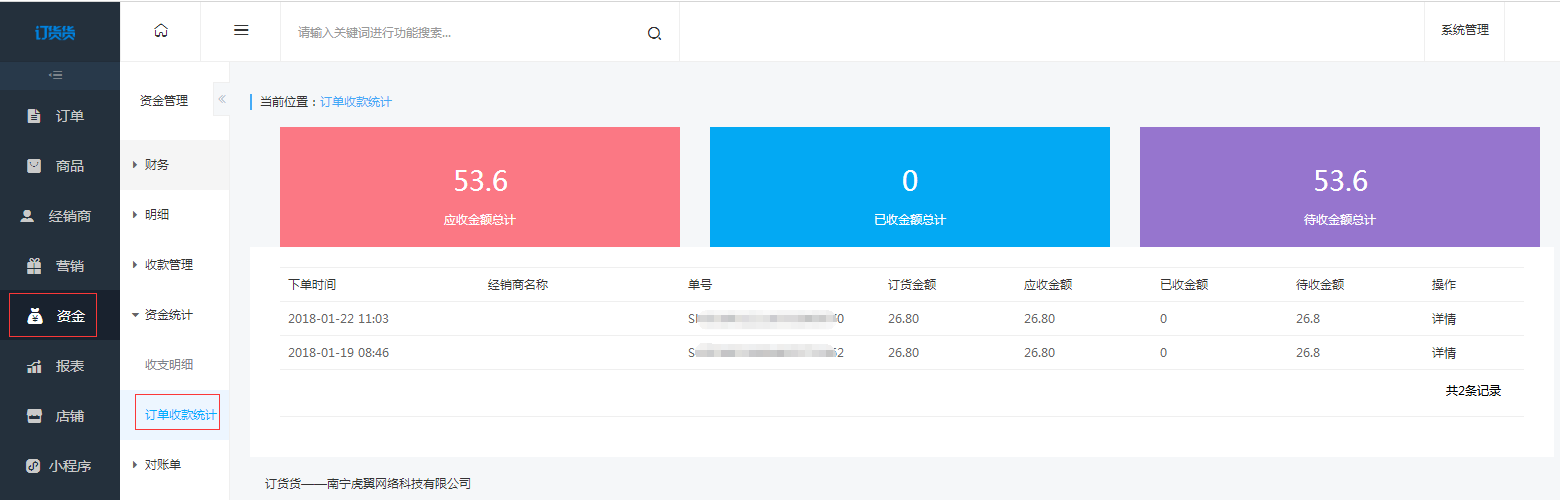Image resolution: width=1560 pixels, height=500 pixels.
Task: Click the 待收金额 column header
Action: pos(1320,285)
